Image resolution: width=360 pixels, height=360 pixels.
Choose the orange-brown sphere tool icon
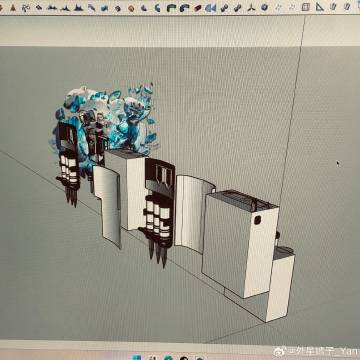tap(131, 8)
